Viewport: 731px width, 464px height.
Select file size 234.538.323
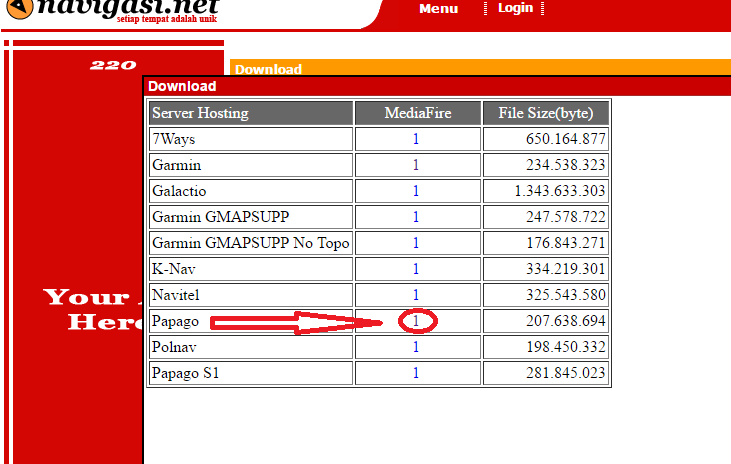[x=565, y=165]
